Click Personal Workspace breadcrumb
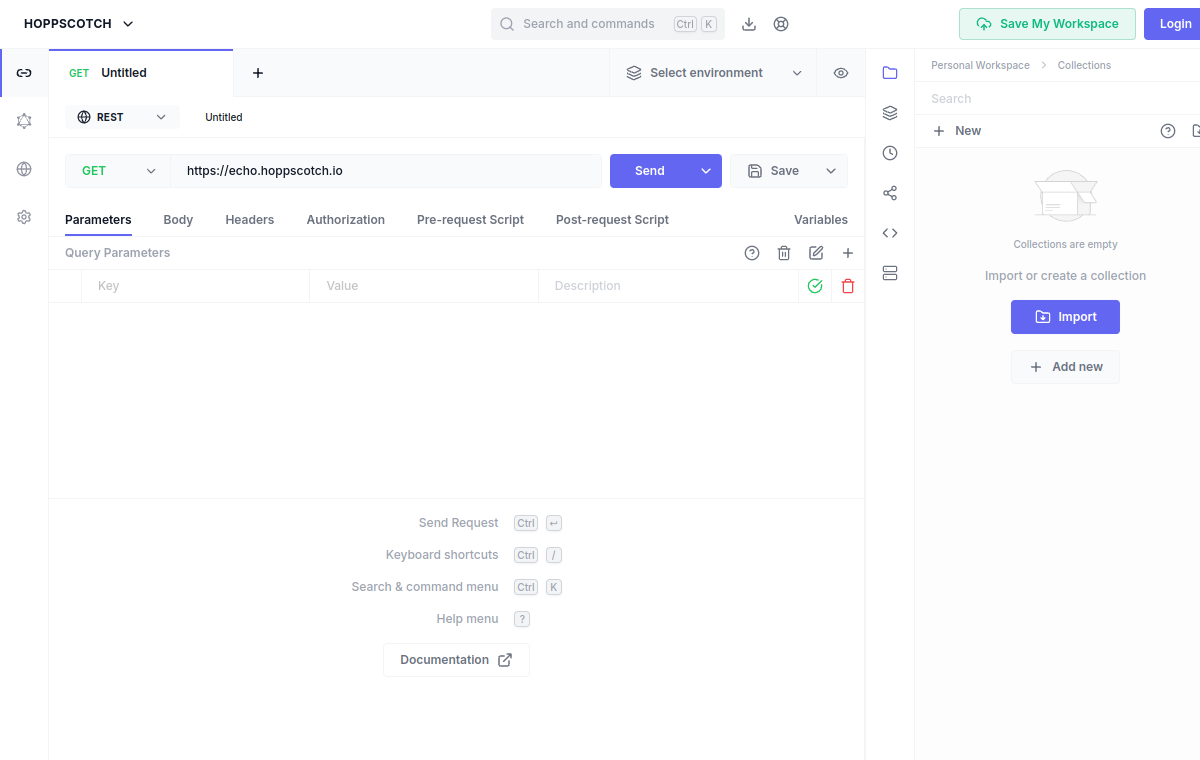Screen dimensions: 1200x760 click(980, 65)
